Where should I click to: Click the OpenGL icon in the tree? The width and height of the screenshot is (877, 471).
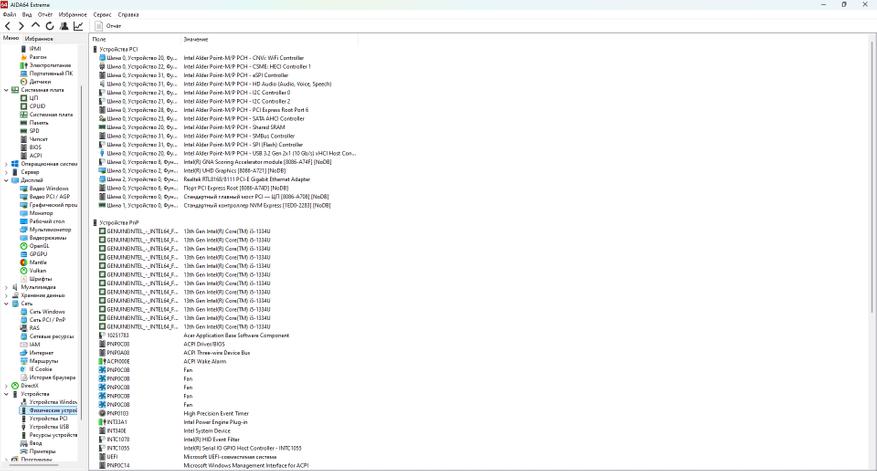click(23, 246)
